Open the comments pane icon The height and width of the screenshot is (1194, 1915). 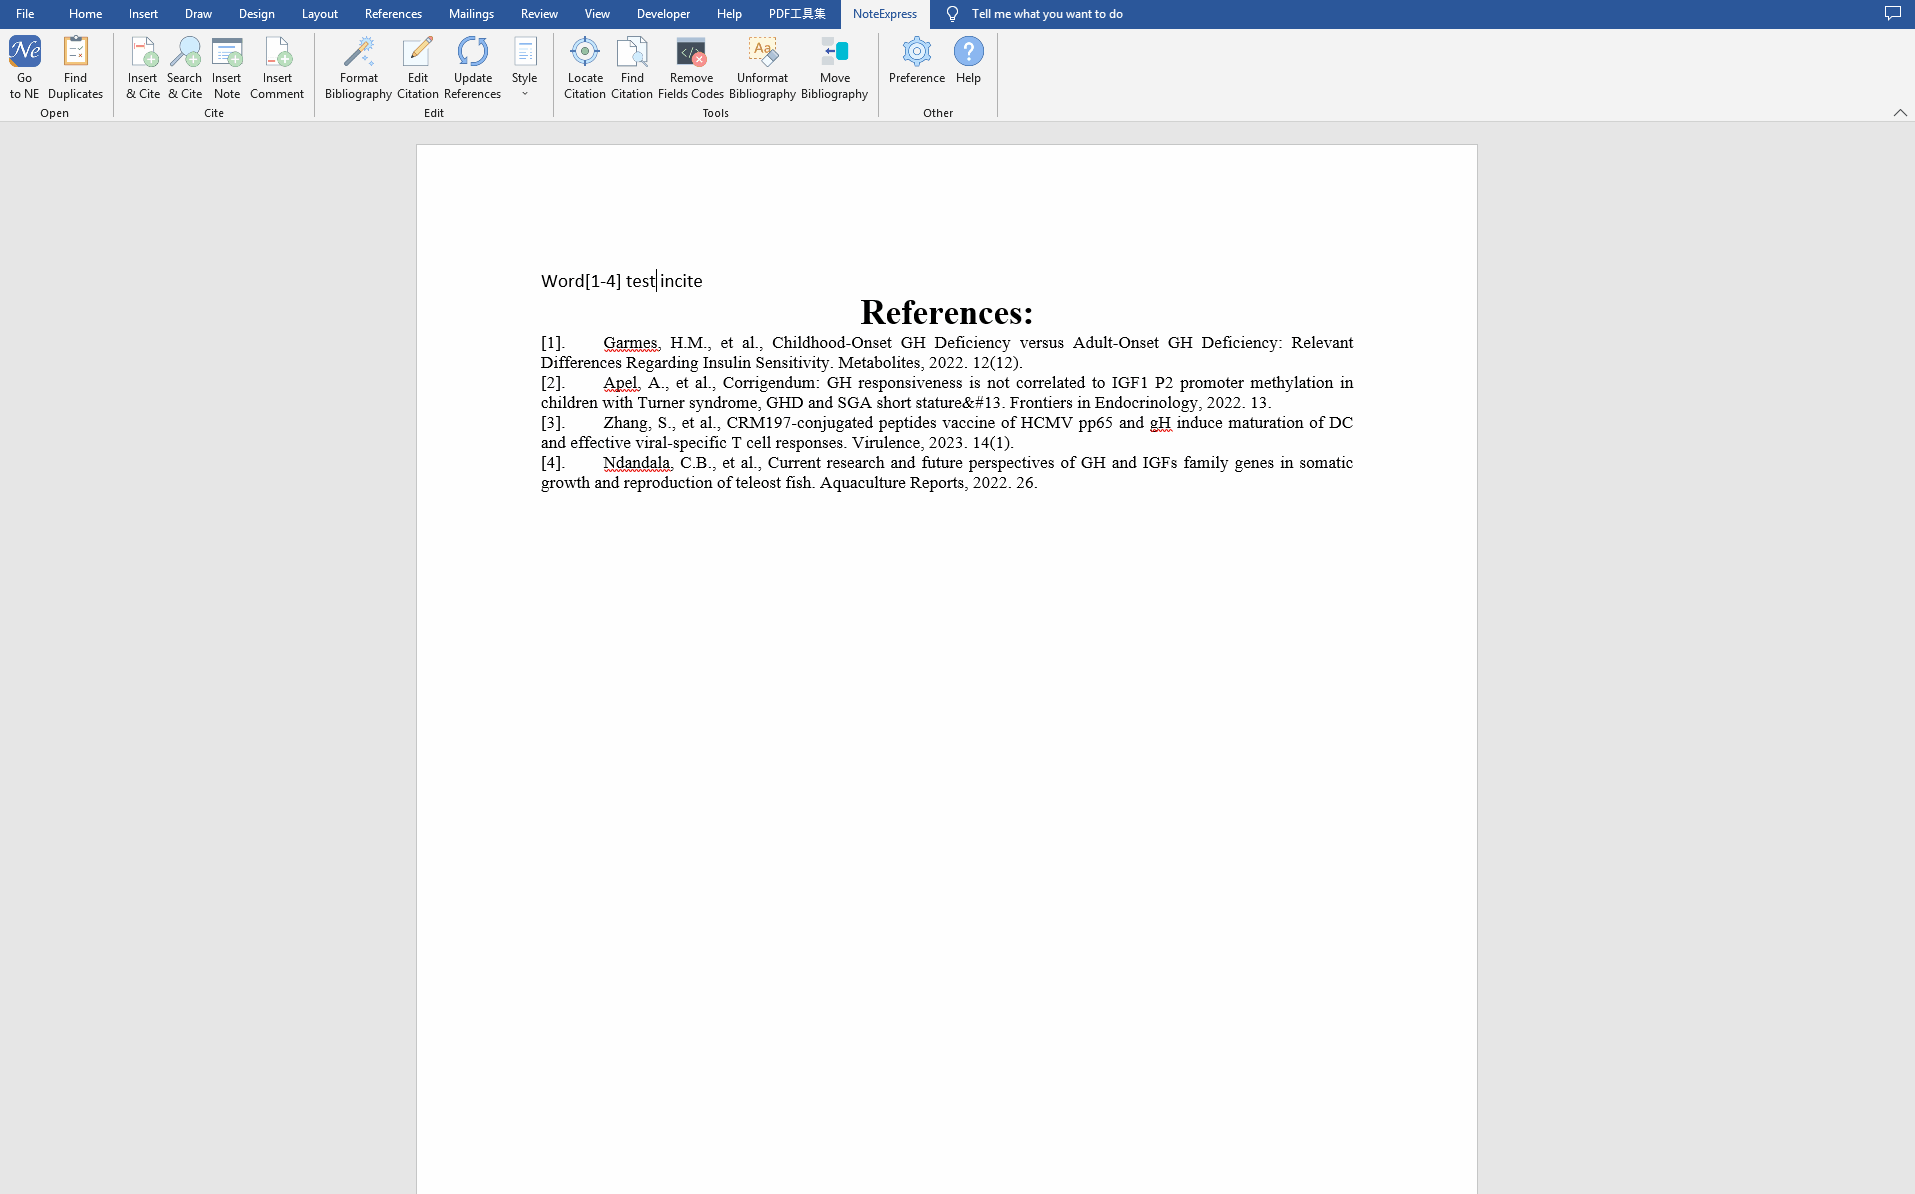1893,13
